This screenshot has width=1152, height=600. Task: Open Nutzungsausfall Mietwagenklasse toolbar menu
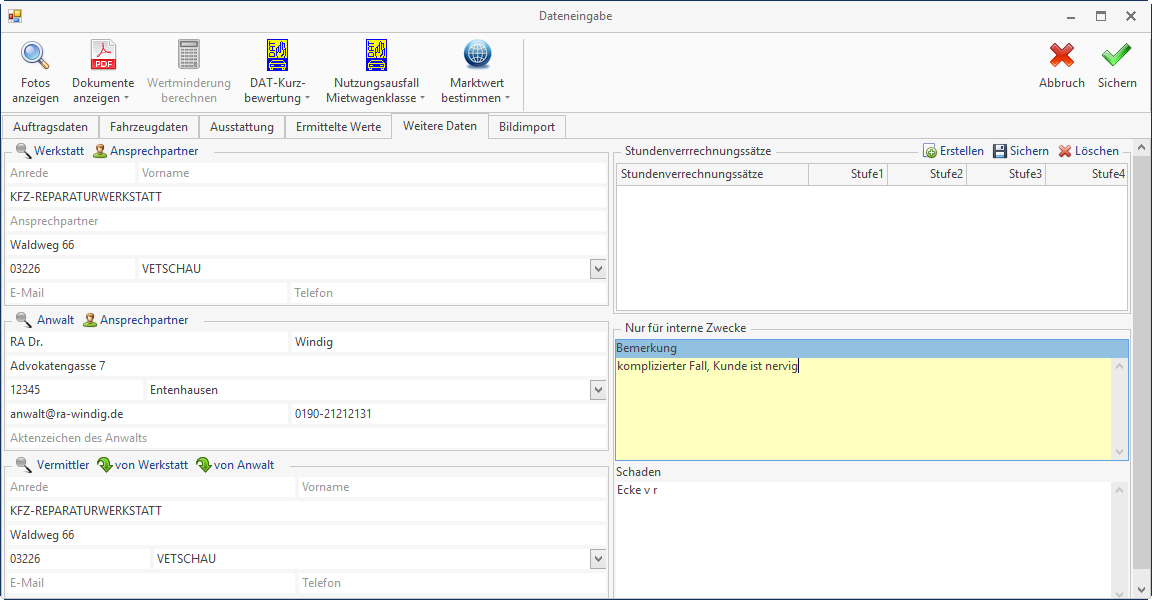[375, 72]
